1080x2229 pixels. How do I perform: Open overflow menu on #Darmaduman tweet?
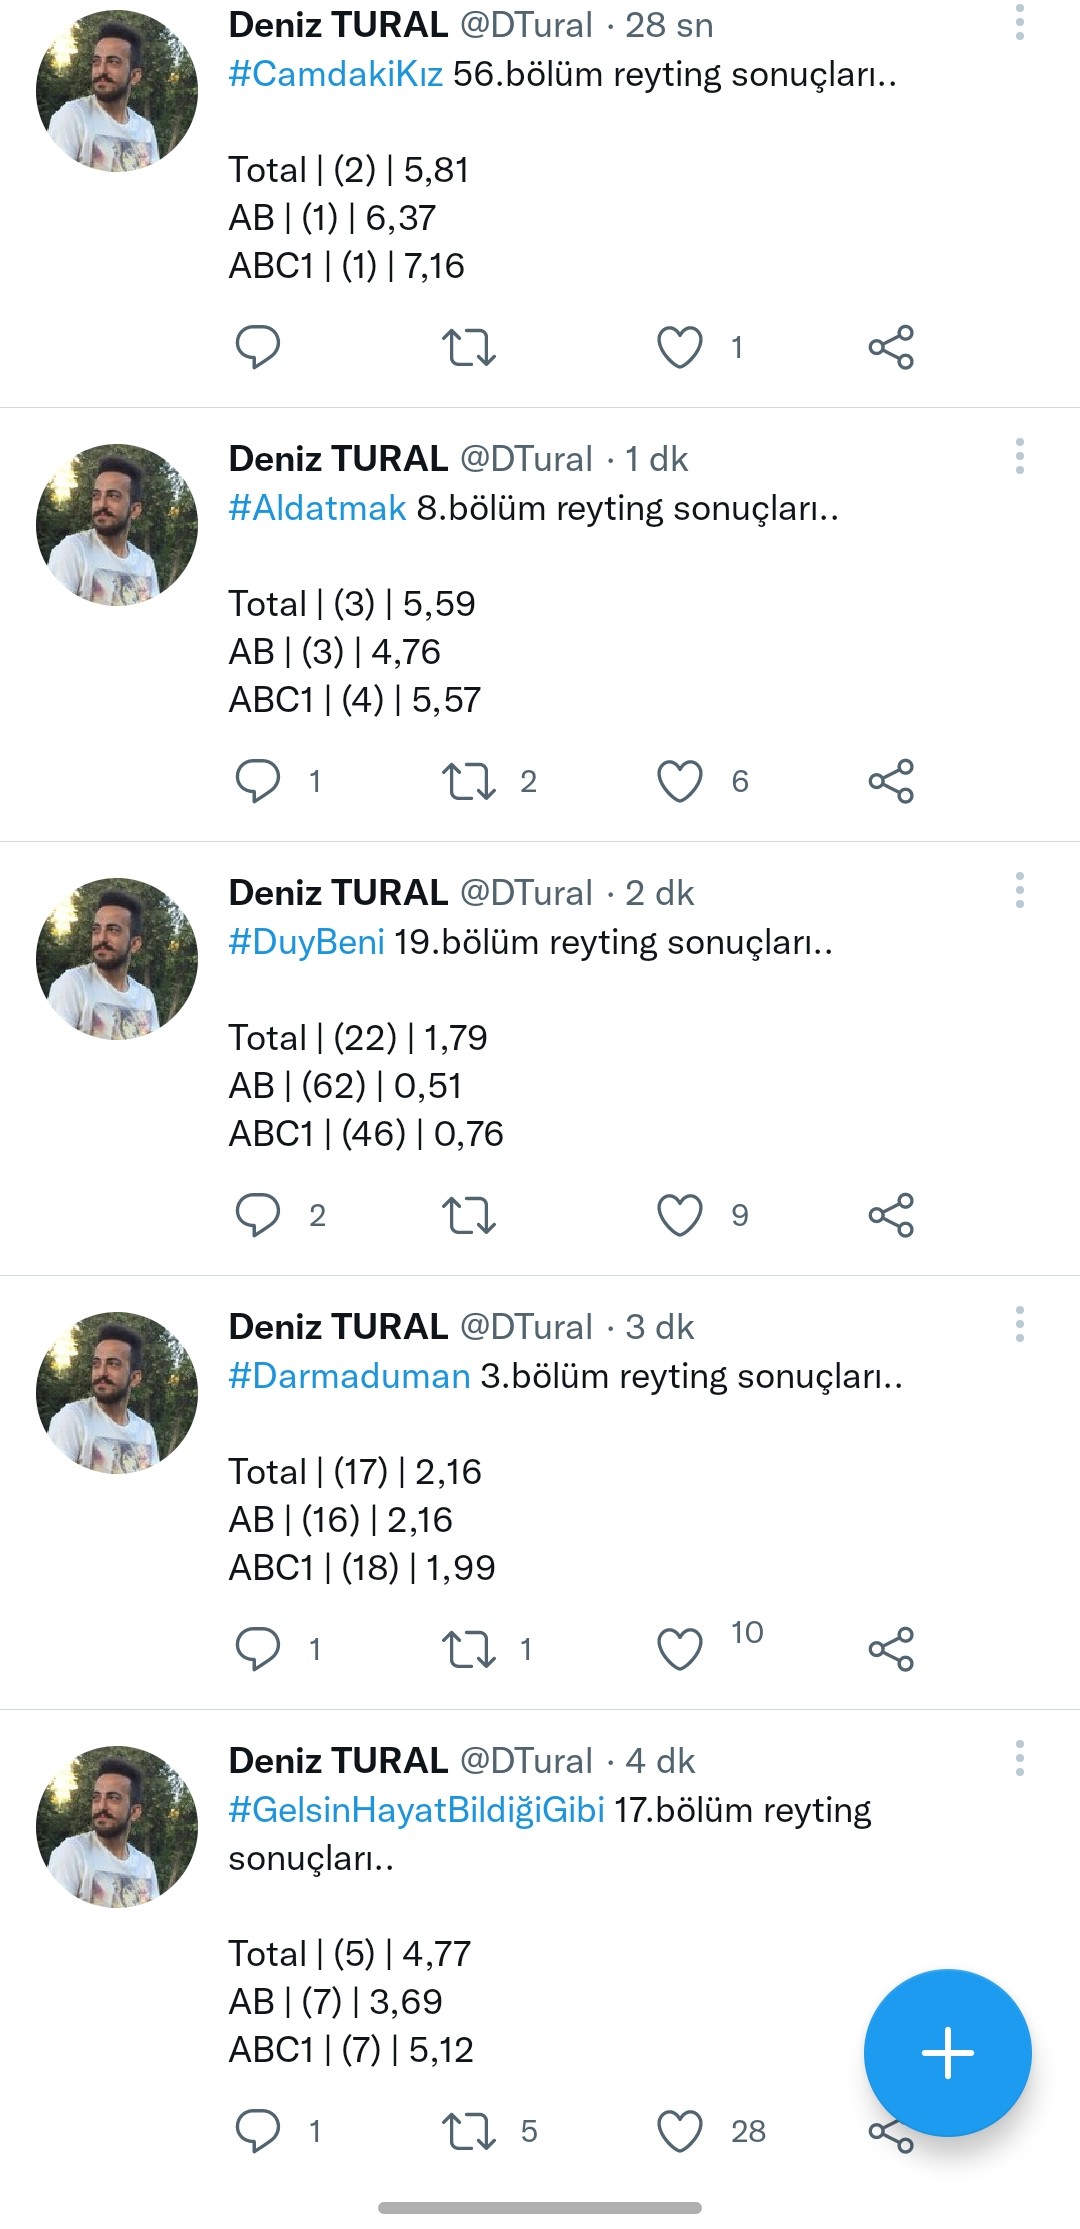(1019, 1324)
